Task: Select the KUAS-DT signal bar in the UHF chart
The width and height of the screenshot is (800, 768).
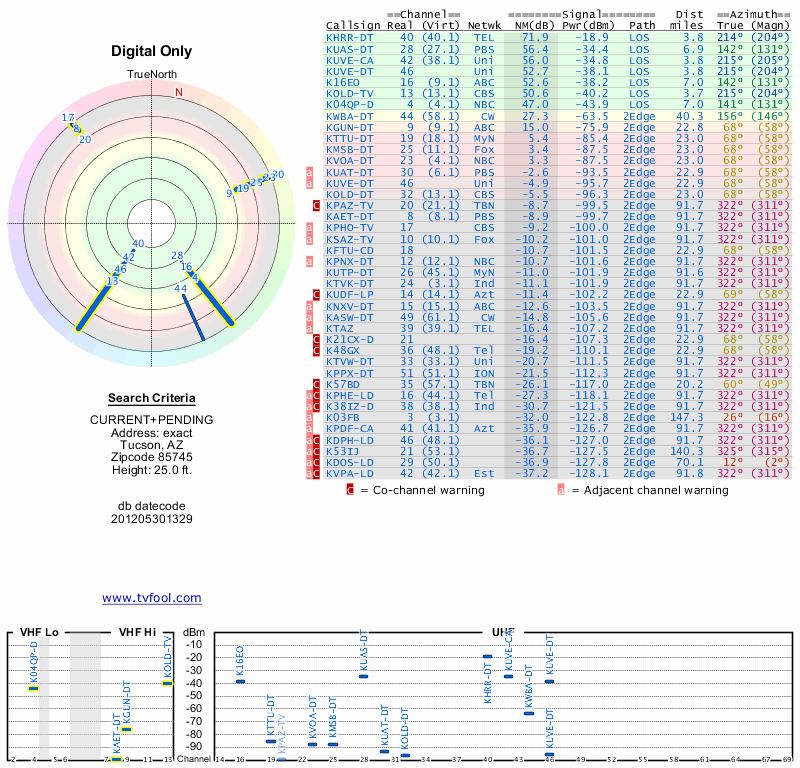Action: click(364, 676)
